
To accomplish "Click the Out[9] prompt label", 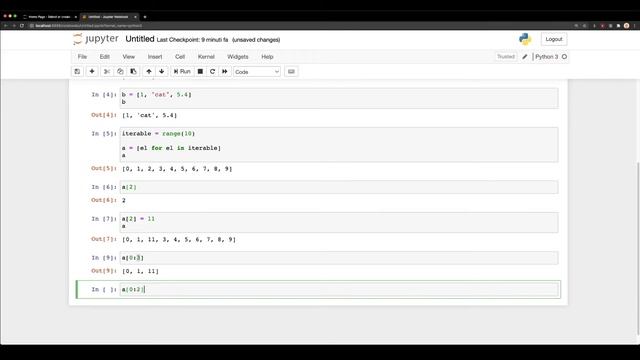I will pos(104,271).
